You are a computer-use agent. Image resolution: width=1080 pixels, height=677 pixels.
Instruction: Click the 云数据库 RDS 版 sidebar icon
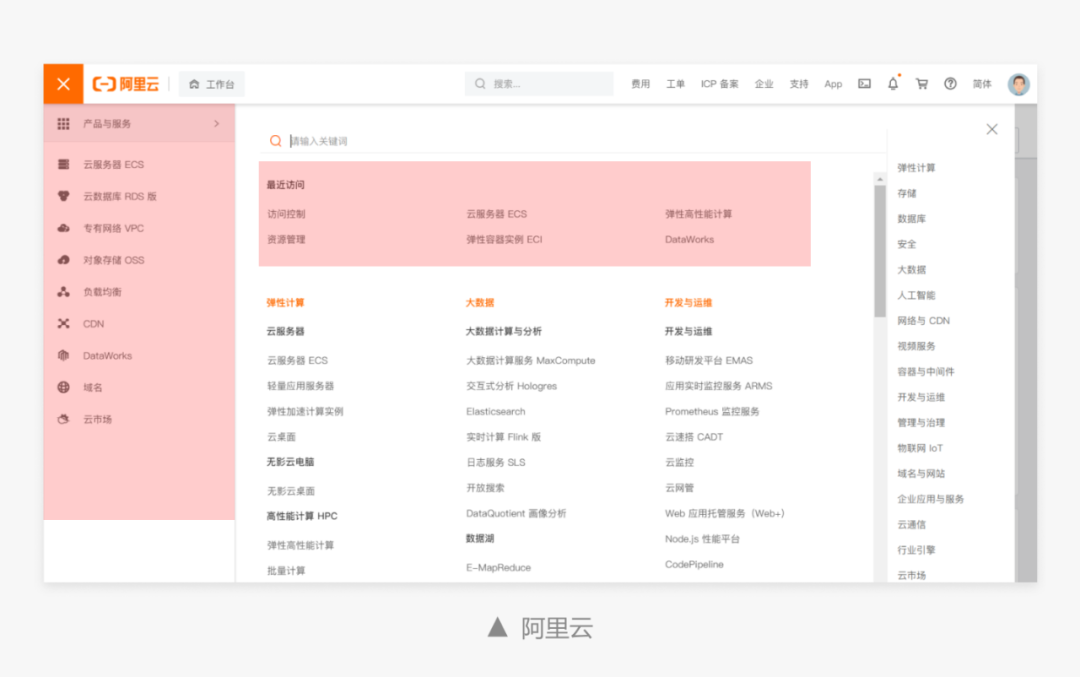pos(63,196)
